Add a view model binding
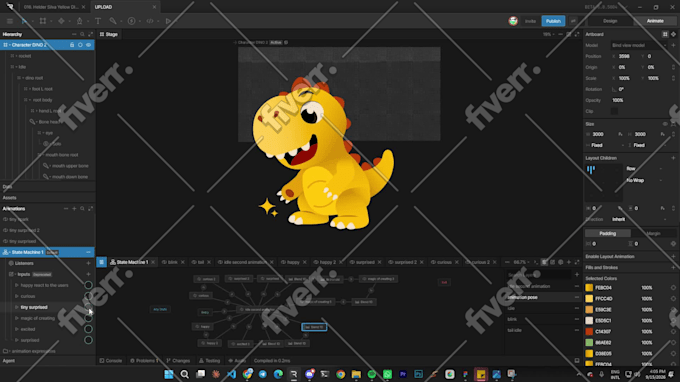Image resolution: width=680 pixels, height=382 pixels. pyautogui.click(x=673, y=45)
